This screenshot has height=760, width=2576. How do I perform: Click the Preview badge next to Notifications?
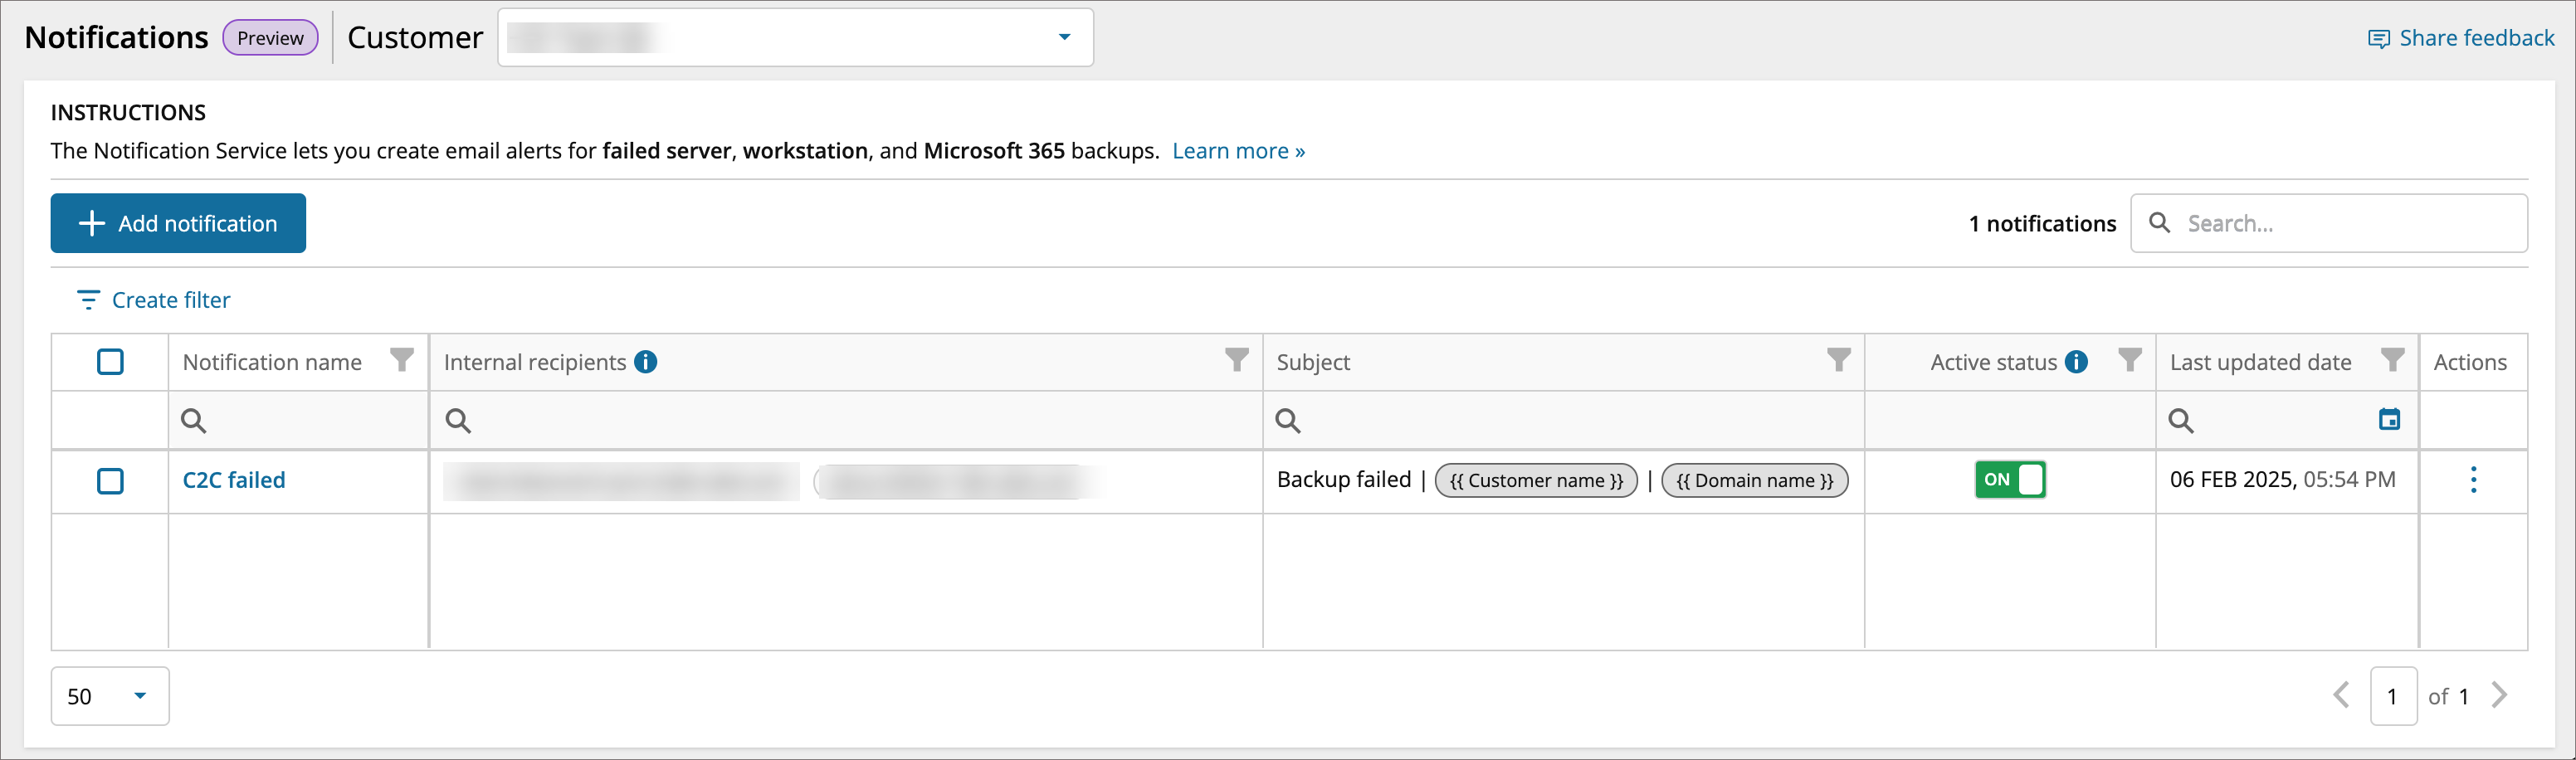(x=270, y=38)
